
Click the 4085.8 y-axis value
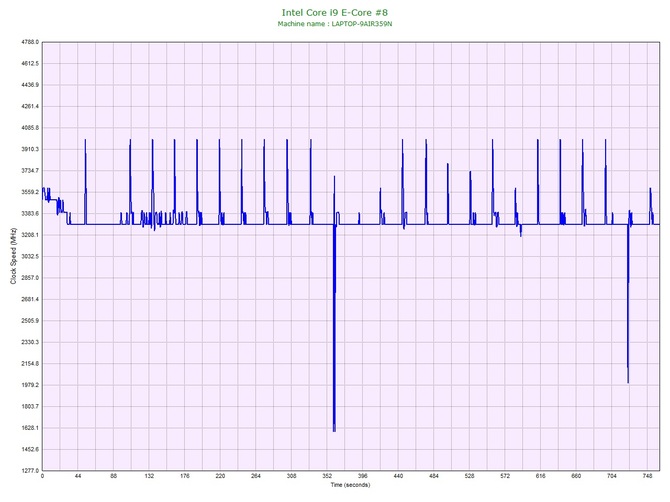coord(30,128)
